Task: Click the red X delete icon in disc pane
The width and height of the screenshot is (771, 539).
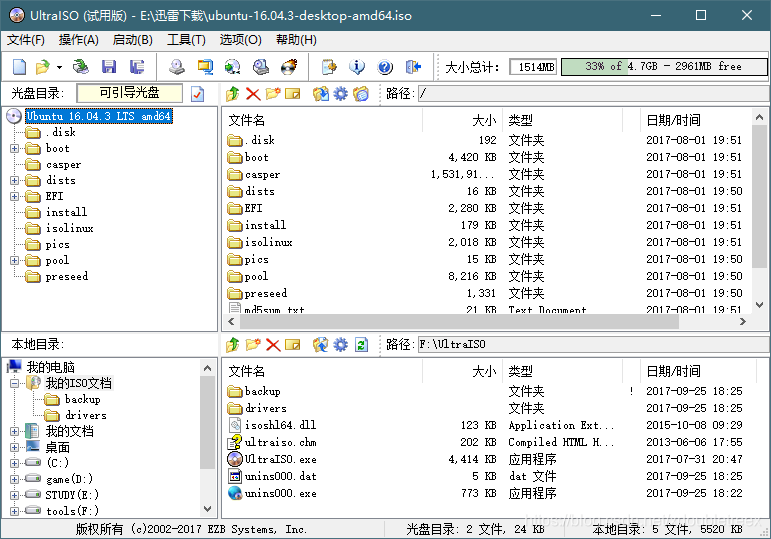Action: coord(253,93)
